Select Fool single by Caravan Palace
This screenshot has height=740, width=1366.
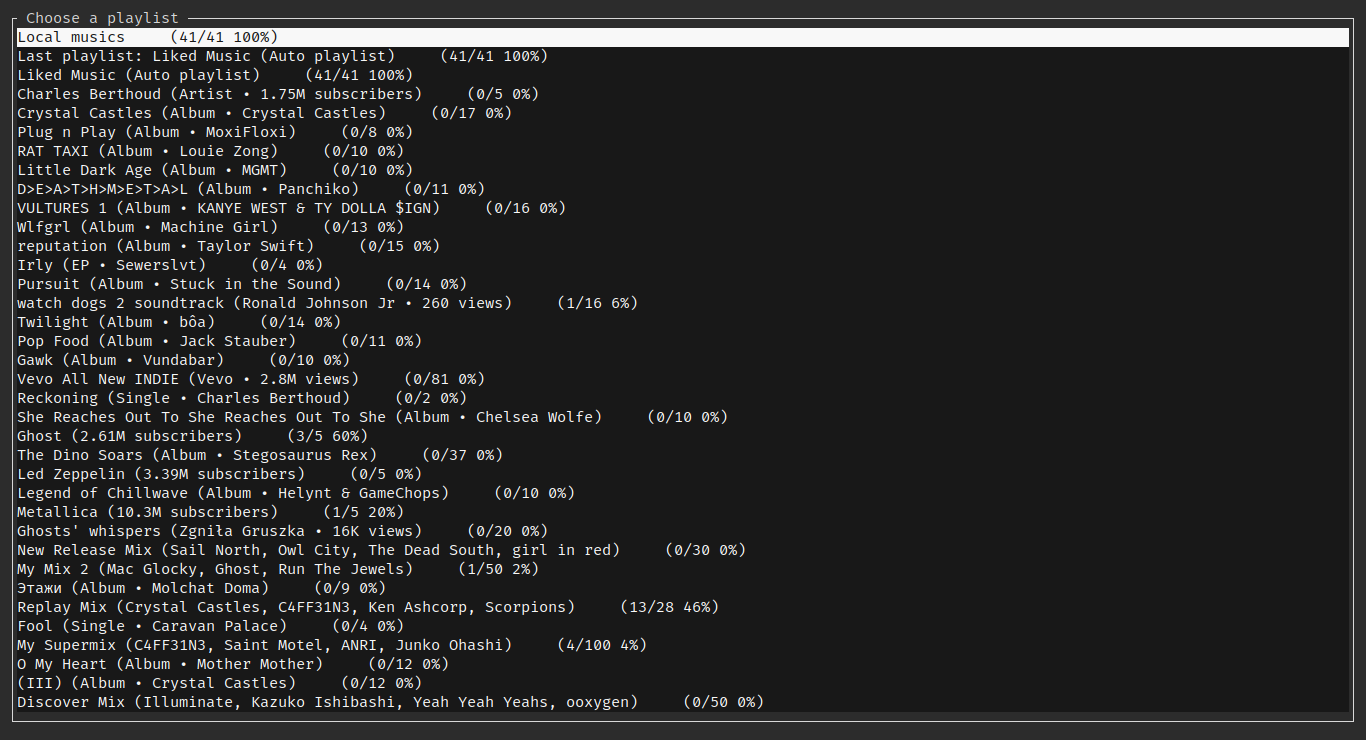coord(683,626)
